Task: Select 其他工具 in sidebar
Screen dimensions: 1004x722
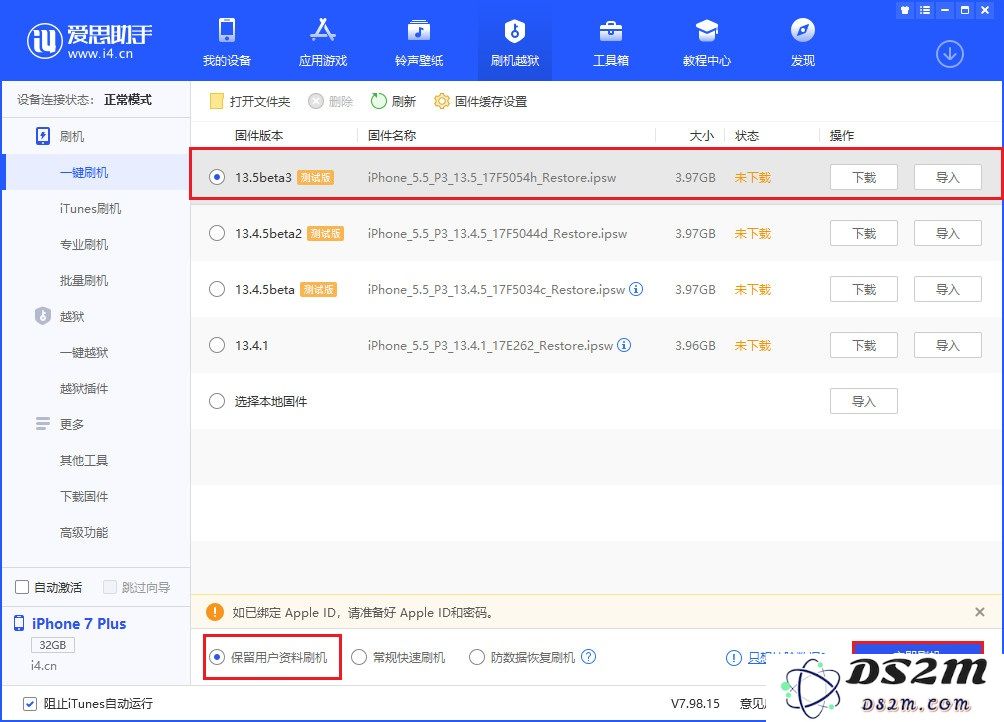Action: coord(84,460)
